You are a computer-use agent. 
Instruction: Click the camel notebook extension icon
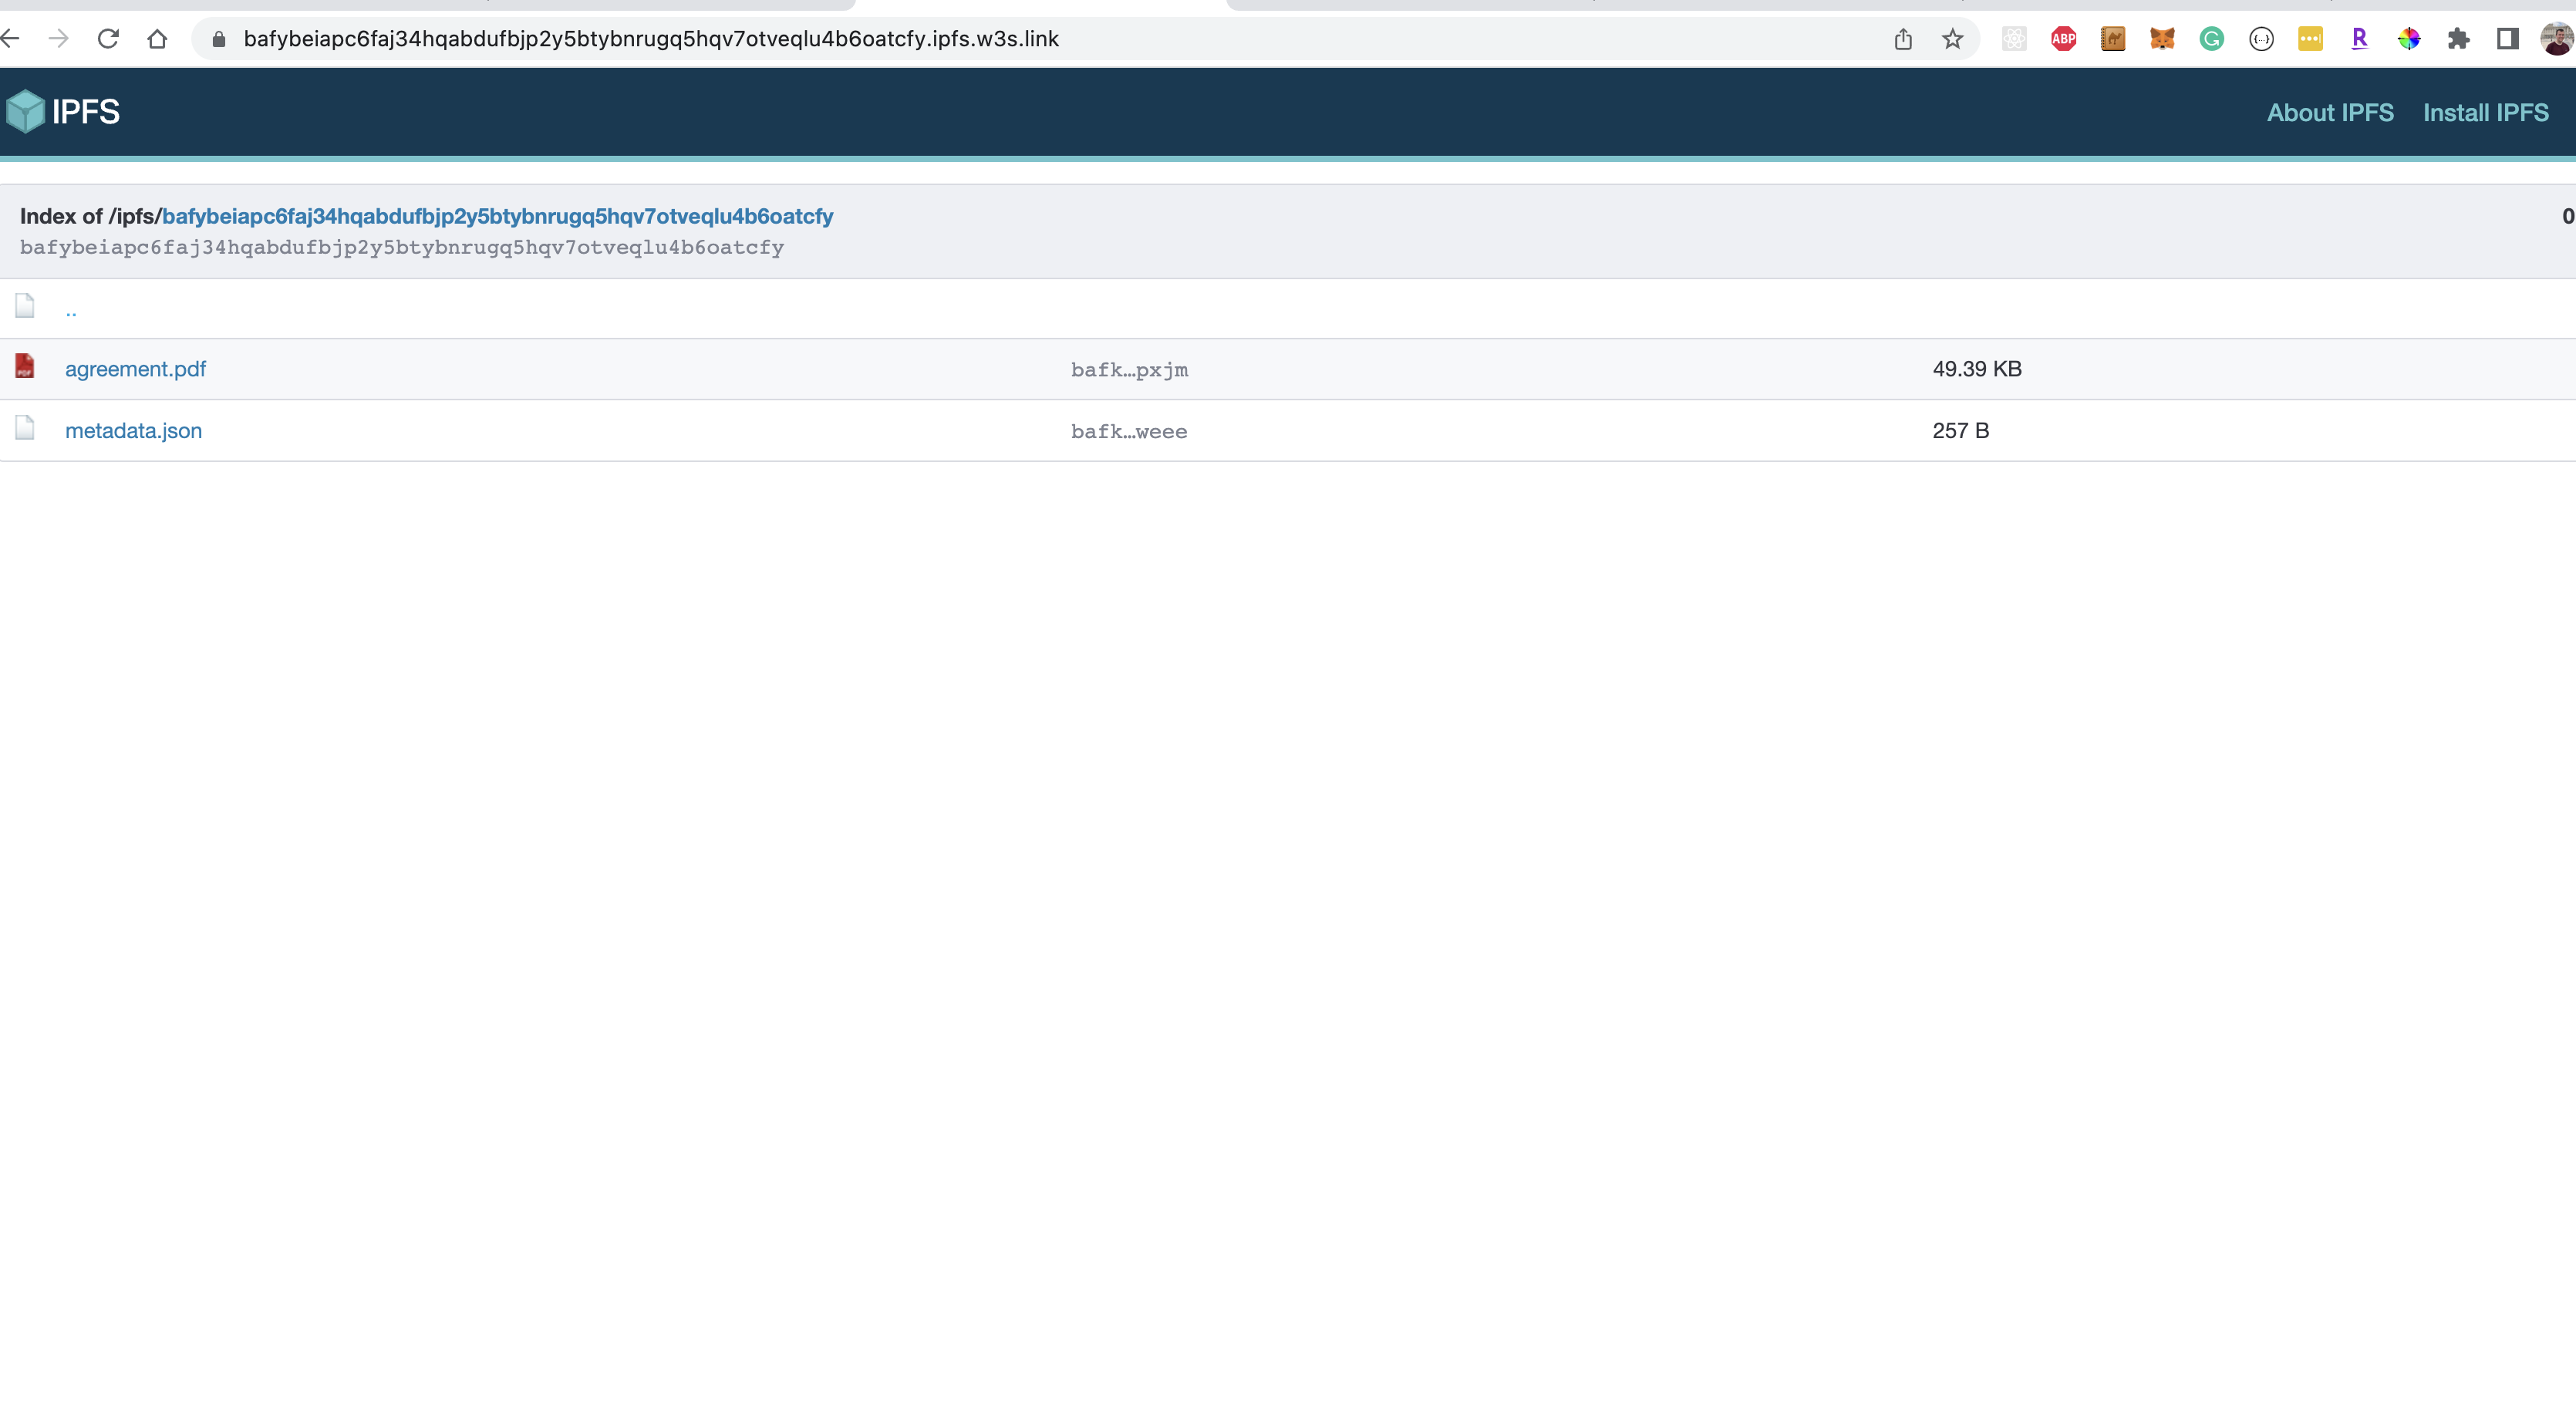click(x=2112, y=39)
